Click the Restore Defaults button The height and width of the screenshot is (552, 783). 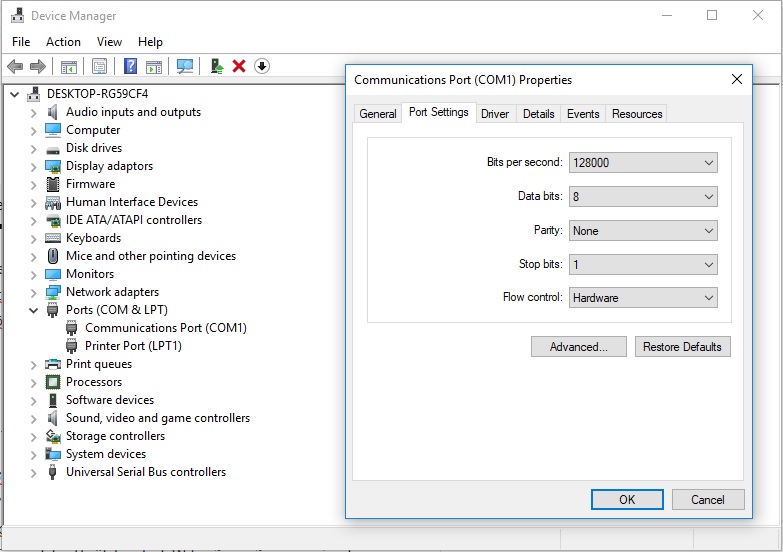[x=682, y=347]
